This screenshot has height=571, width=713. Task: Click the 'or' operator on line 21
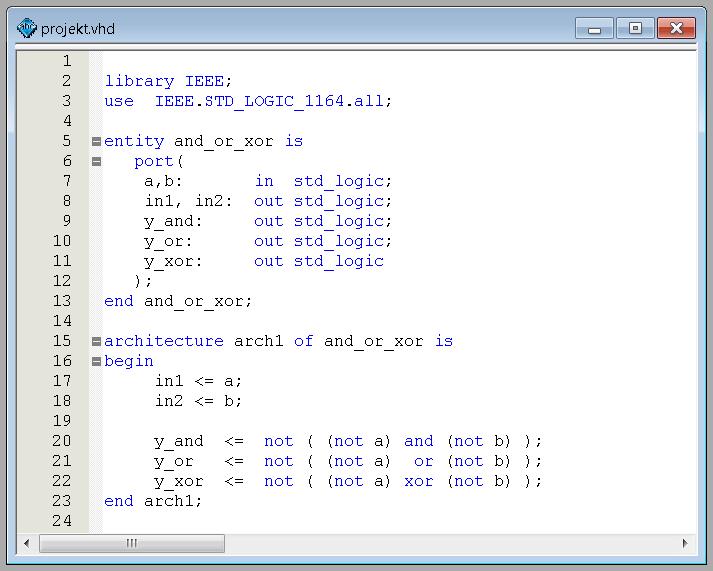tap(424, 461)
